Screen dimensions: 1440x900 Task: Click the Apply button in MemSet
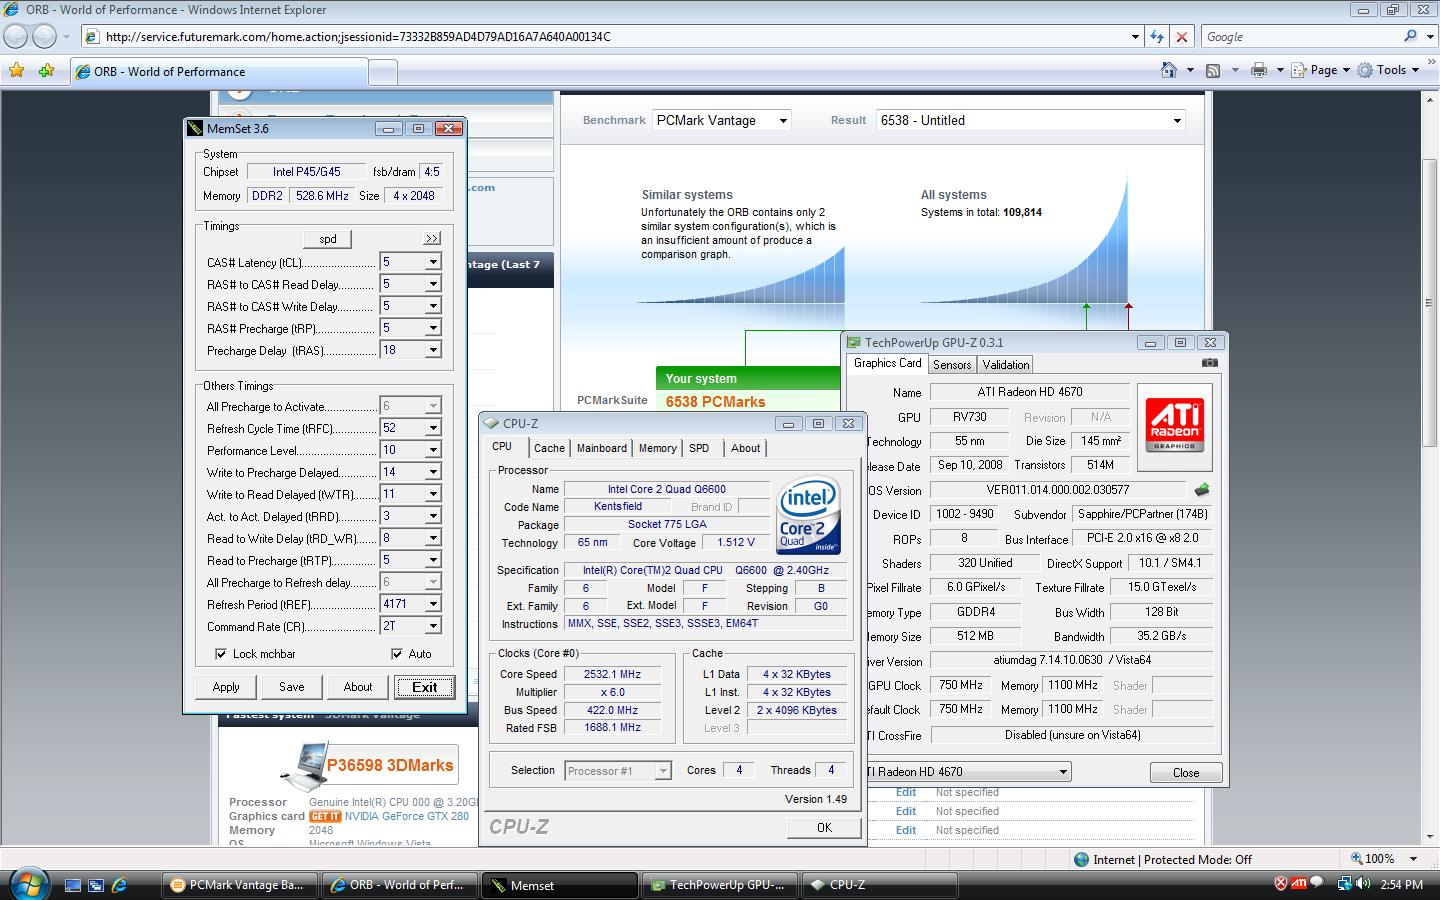(226, 687)
